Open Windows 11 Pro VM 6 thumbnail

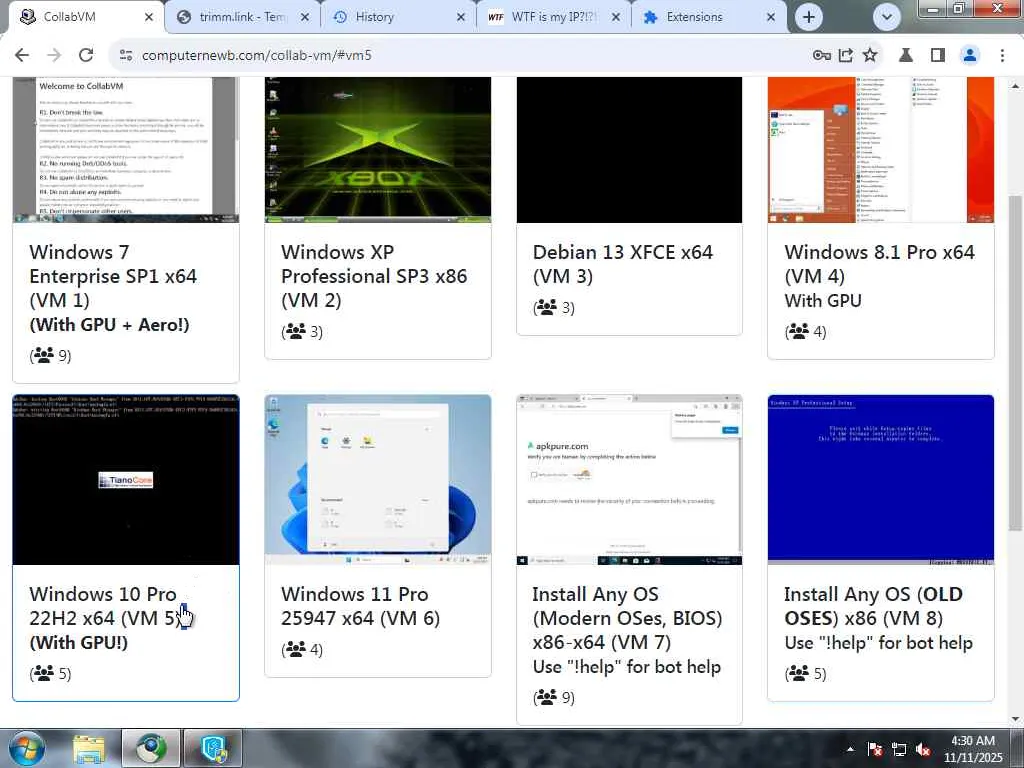pos(378,479)
